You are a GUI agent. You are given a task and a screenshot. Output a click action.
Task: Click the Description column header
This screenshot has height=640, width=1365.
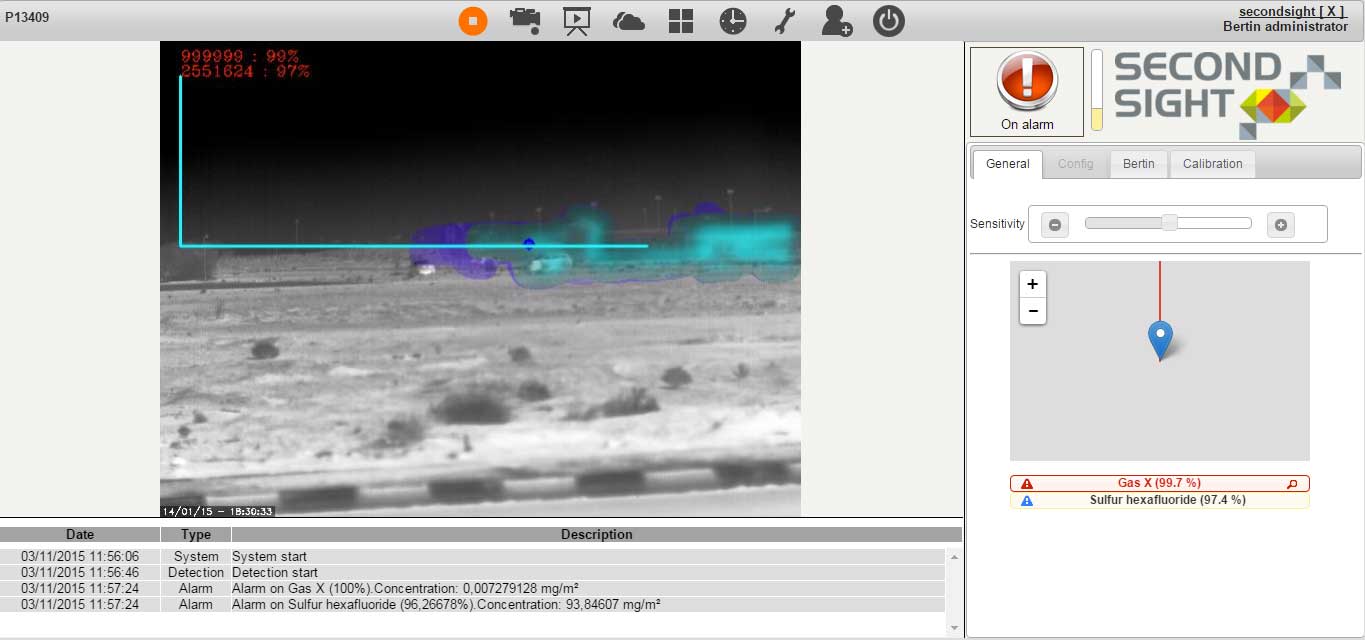pos(597,535)
